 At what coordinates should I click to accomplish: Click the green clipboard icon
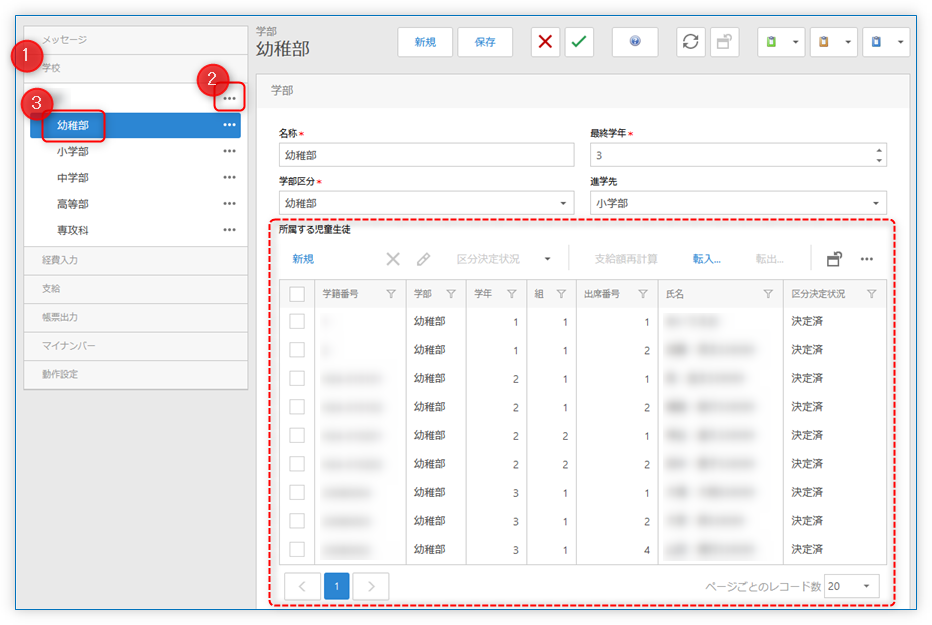(772, 42)
